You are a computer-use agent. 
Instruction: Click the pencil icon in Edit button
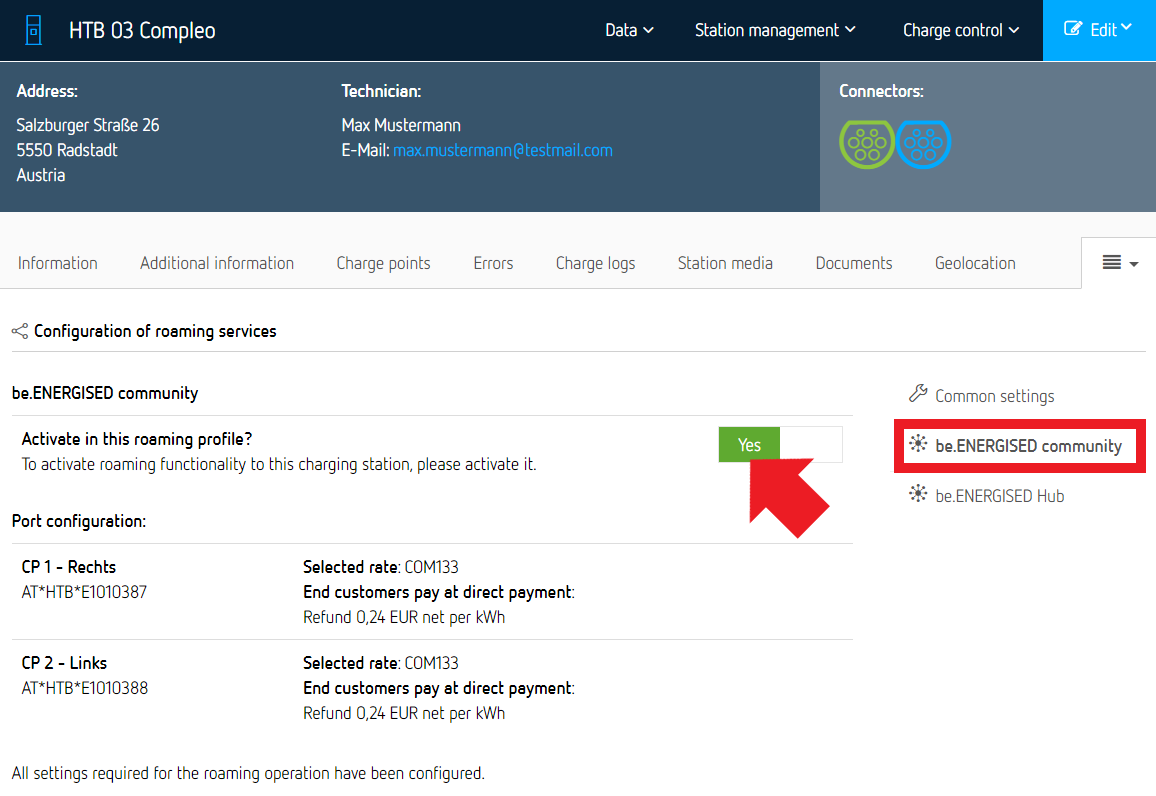pyautogui.click(x=1073, y=30)
